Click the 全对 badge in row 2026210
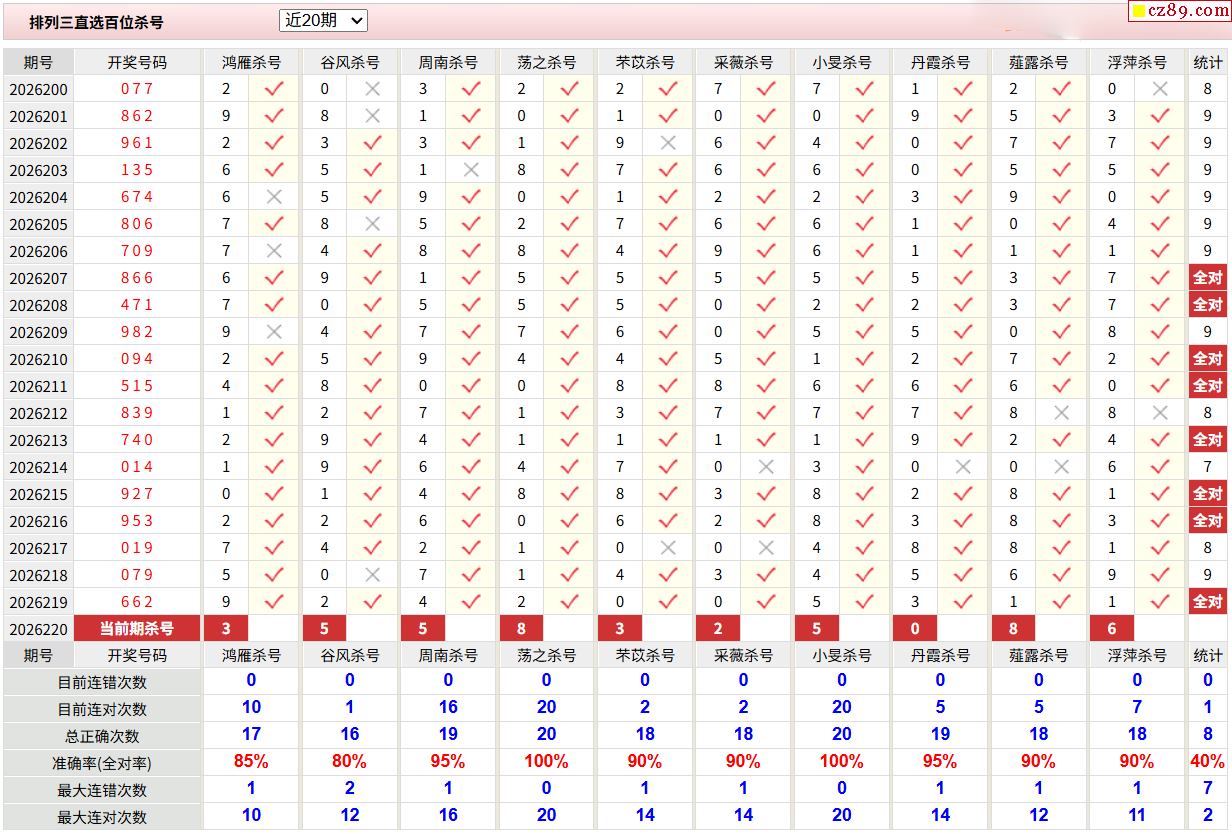This screenshot has height=834, width=1232. [1208, 359]
